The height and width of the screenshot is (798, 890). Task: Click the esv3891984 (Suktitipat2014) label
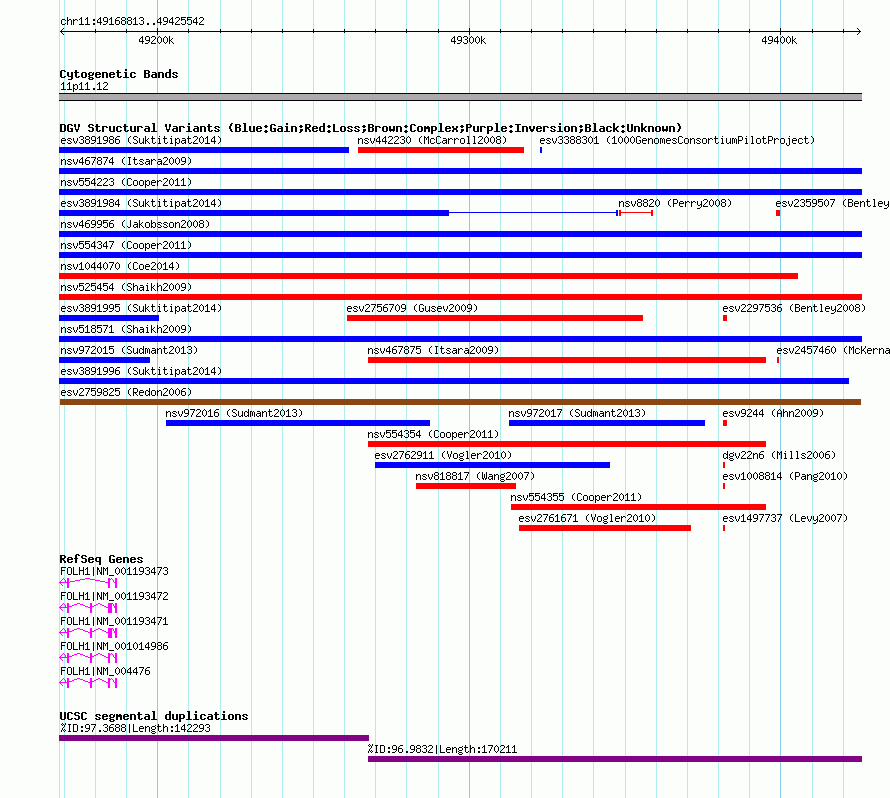pos(141,203)
